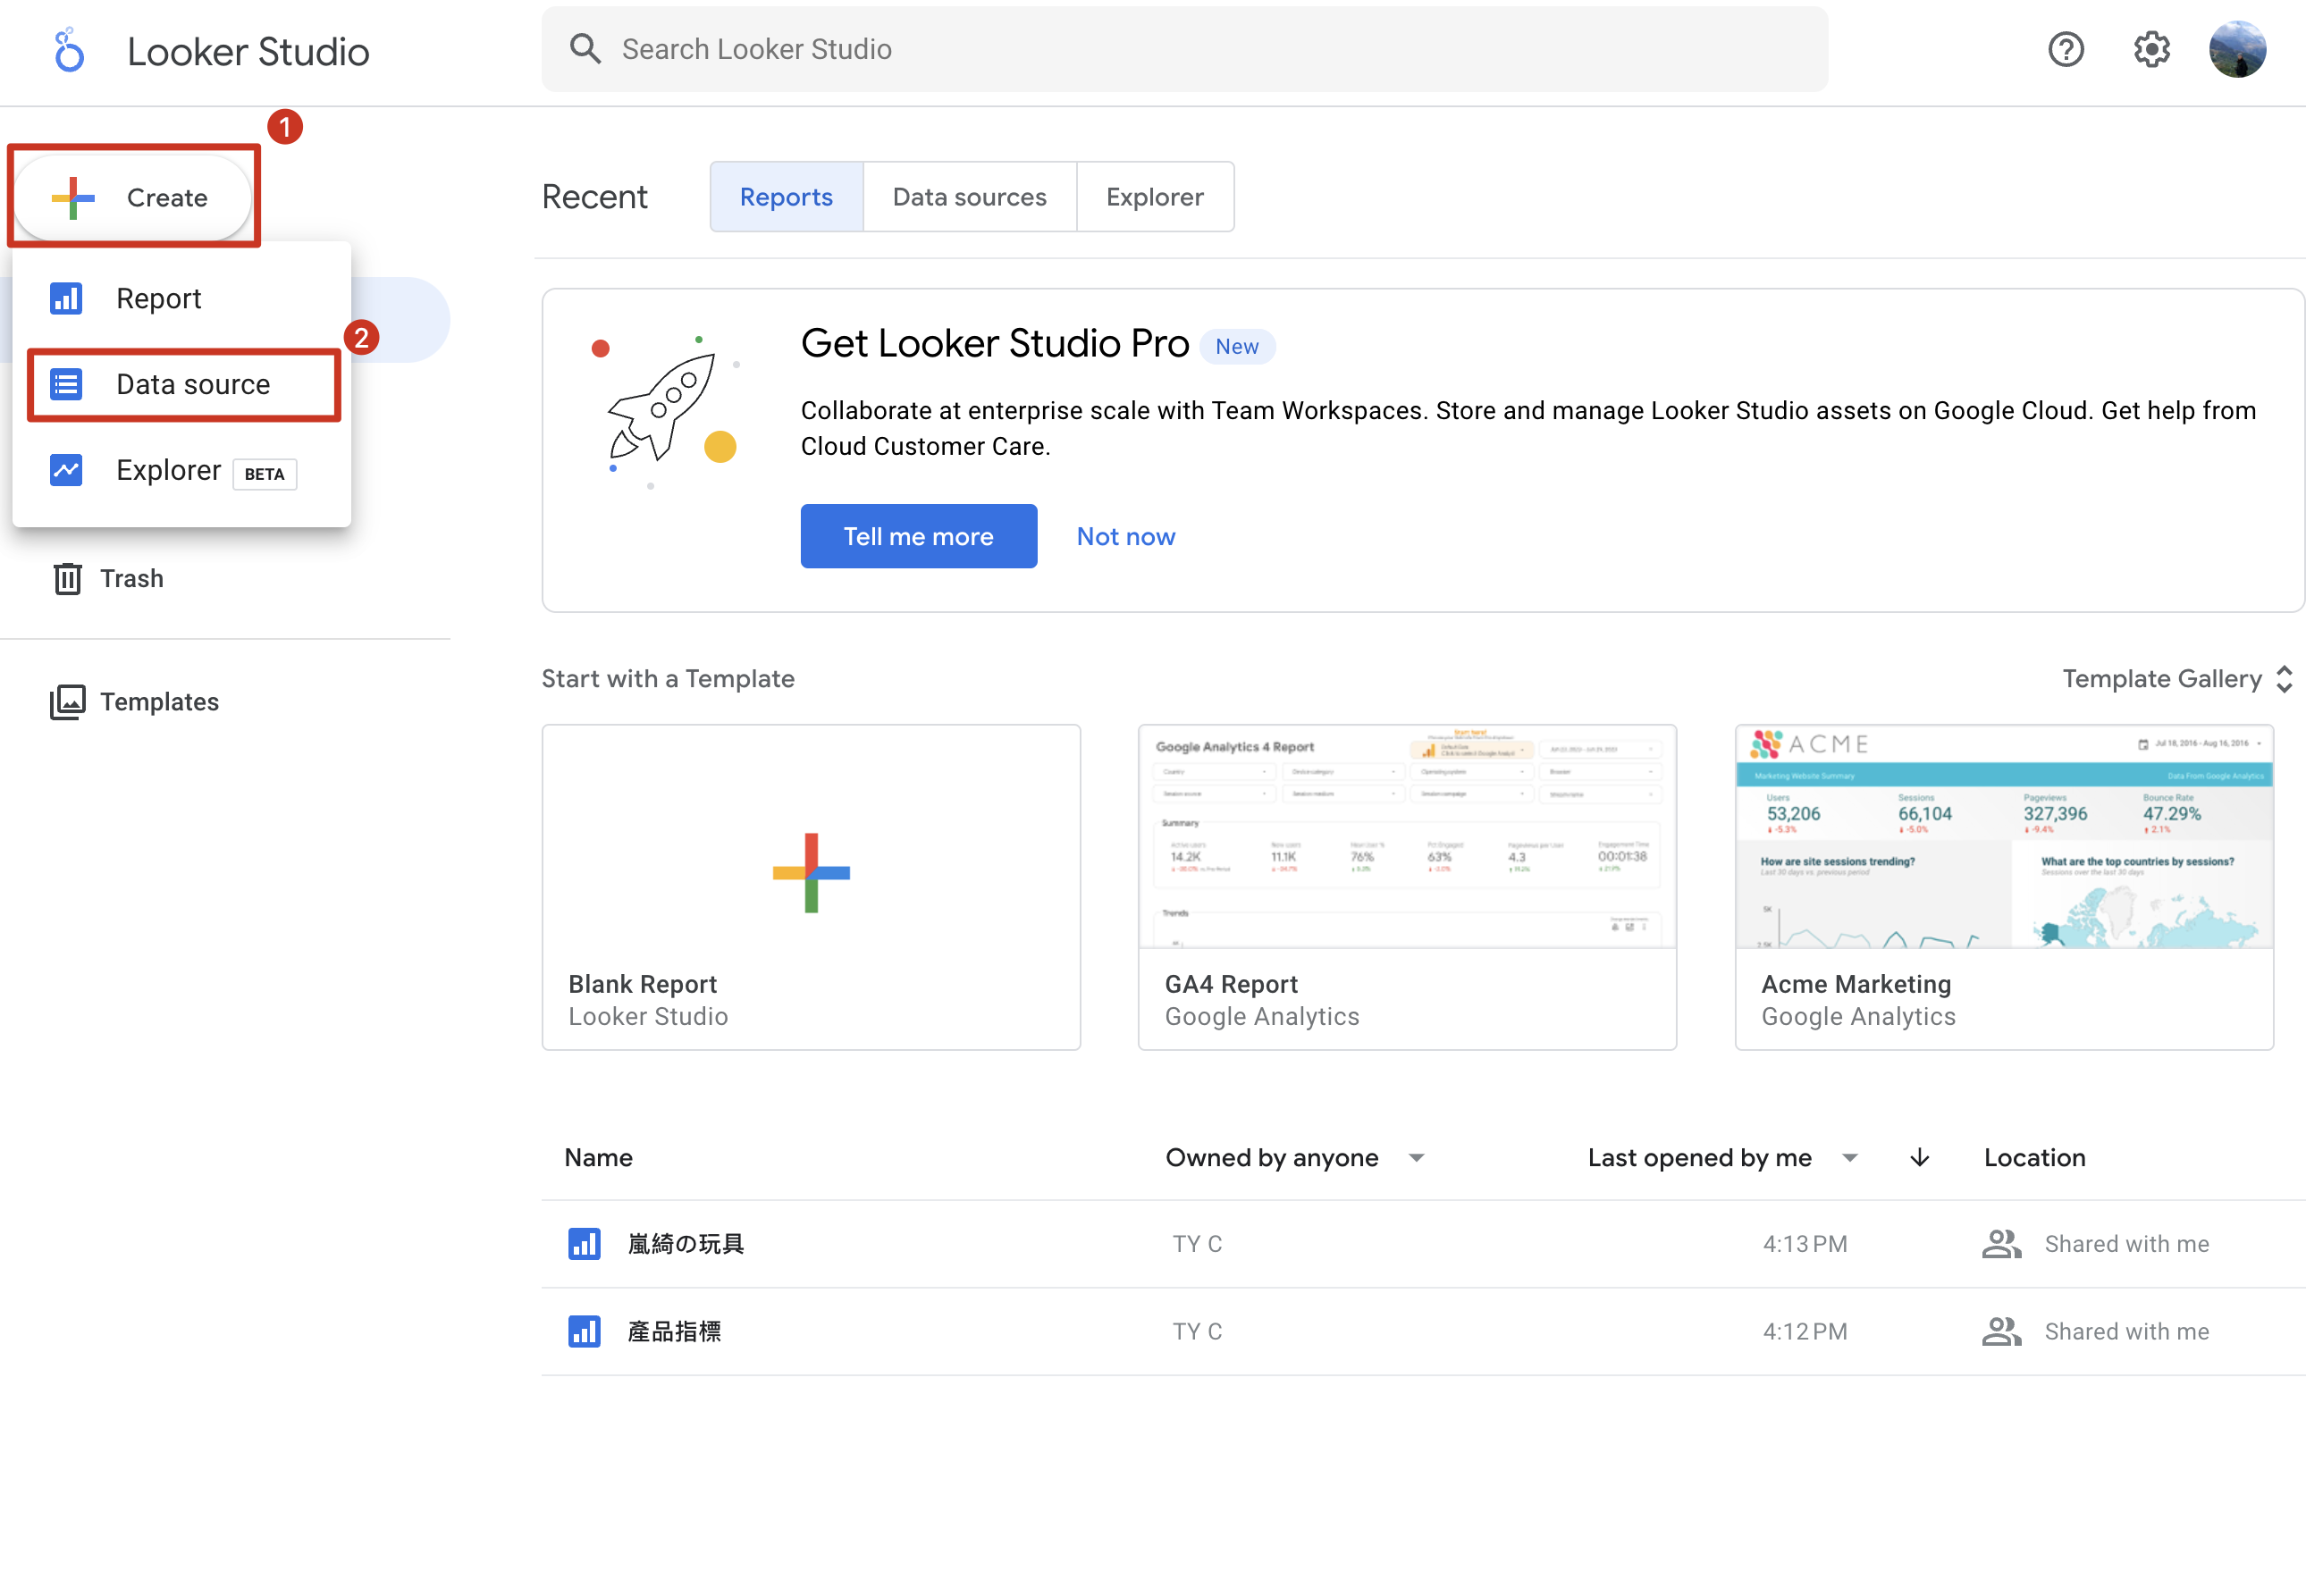This screenshot has height=1596, width=2306.
Task: Click the Get Looker Studio Pro heading
Action: coord(994,343)
